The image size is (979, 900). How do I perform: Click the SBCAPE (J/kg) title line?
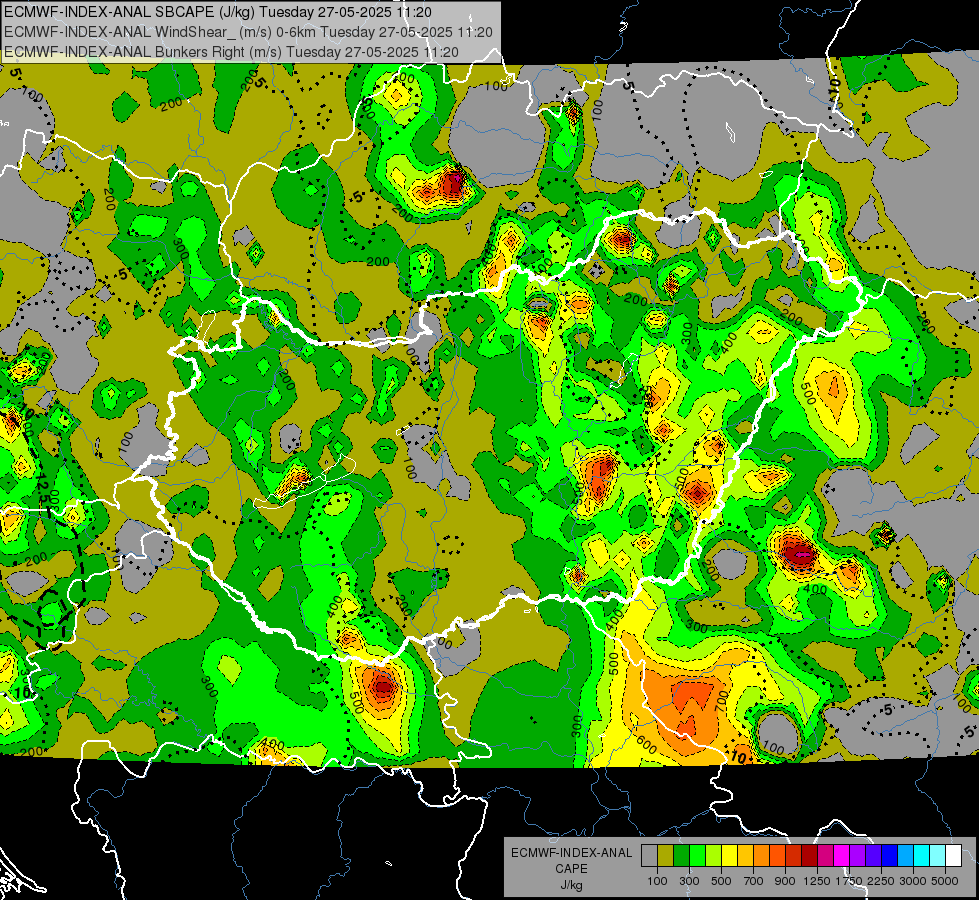pyautogui.click(x=218, y=12)
